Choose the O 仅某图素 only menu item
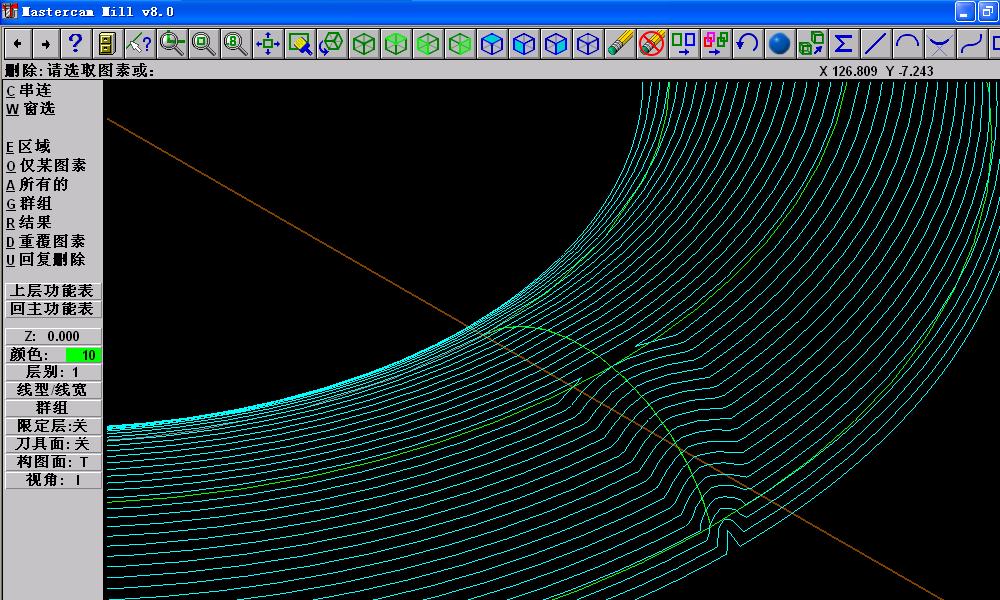Screen dimensions: 1000x600 pos(46,166)
